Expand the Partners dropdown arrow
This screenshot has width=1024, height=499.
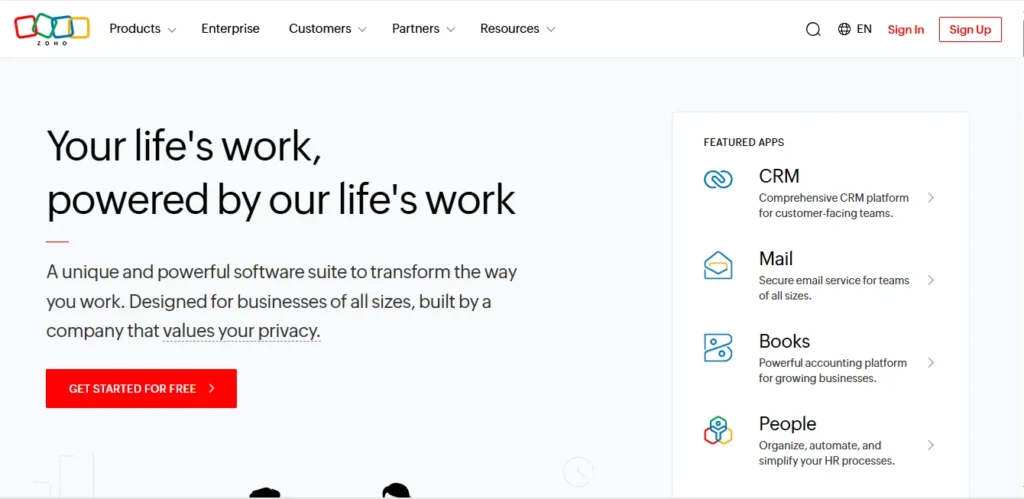point(450,30)
